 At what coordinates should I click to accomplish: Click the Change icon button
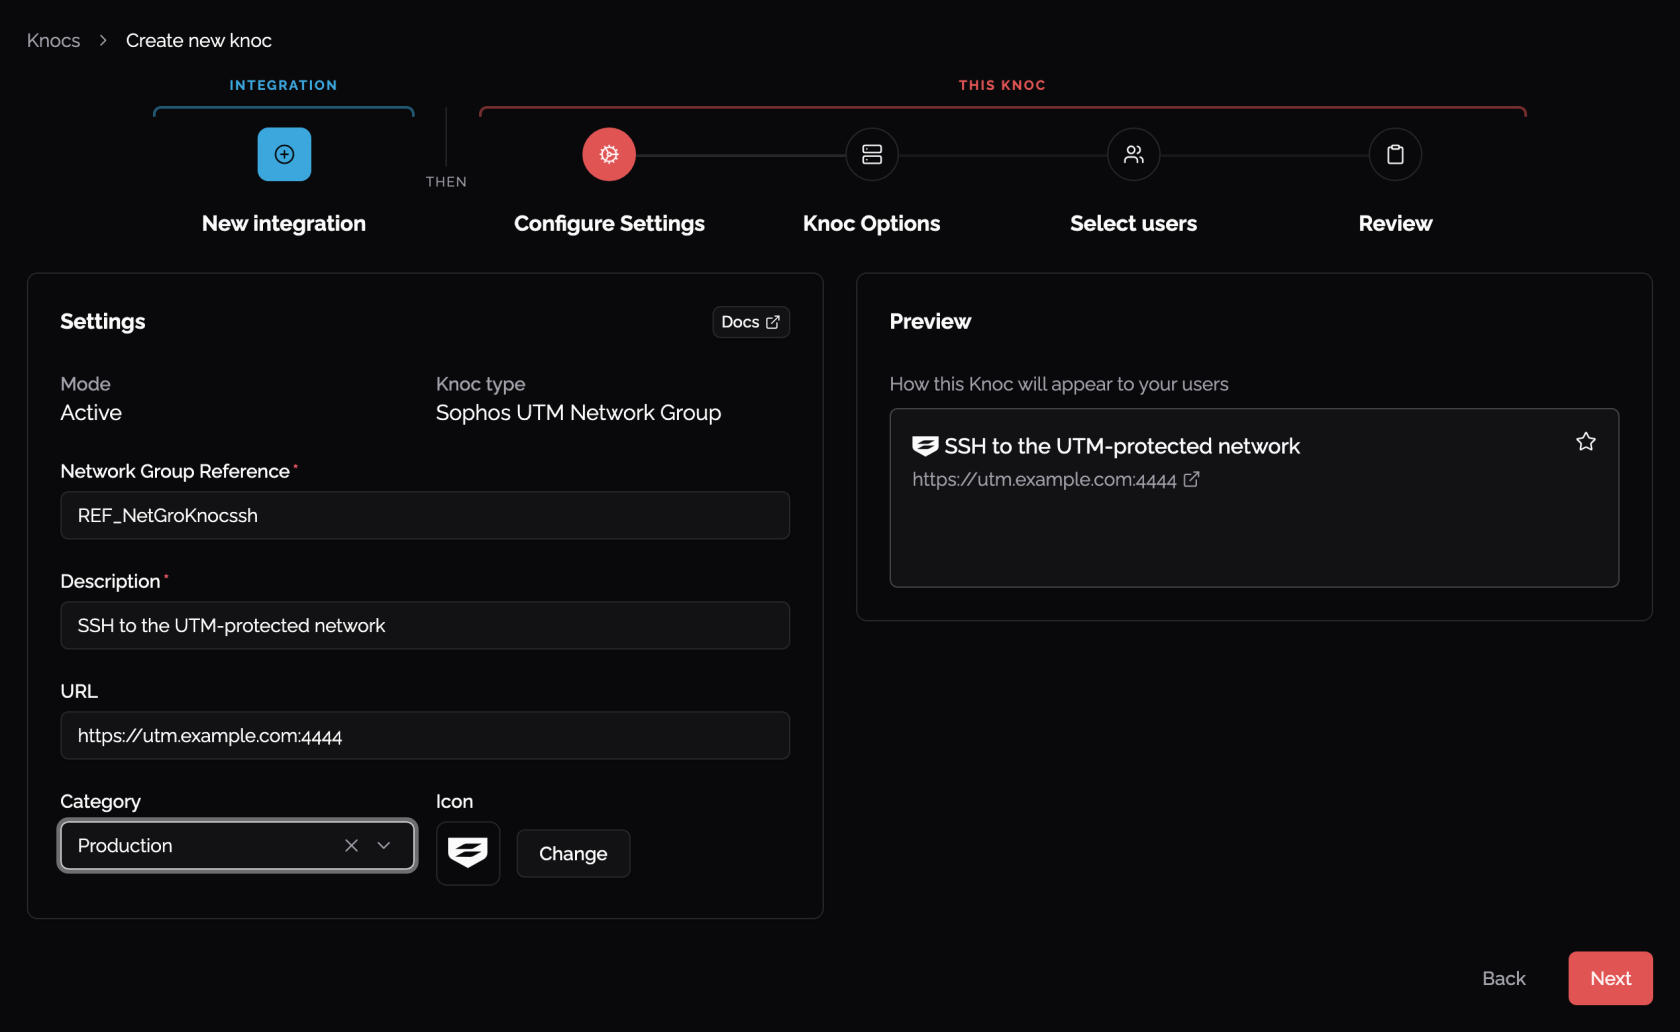point(573,853)
